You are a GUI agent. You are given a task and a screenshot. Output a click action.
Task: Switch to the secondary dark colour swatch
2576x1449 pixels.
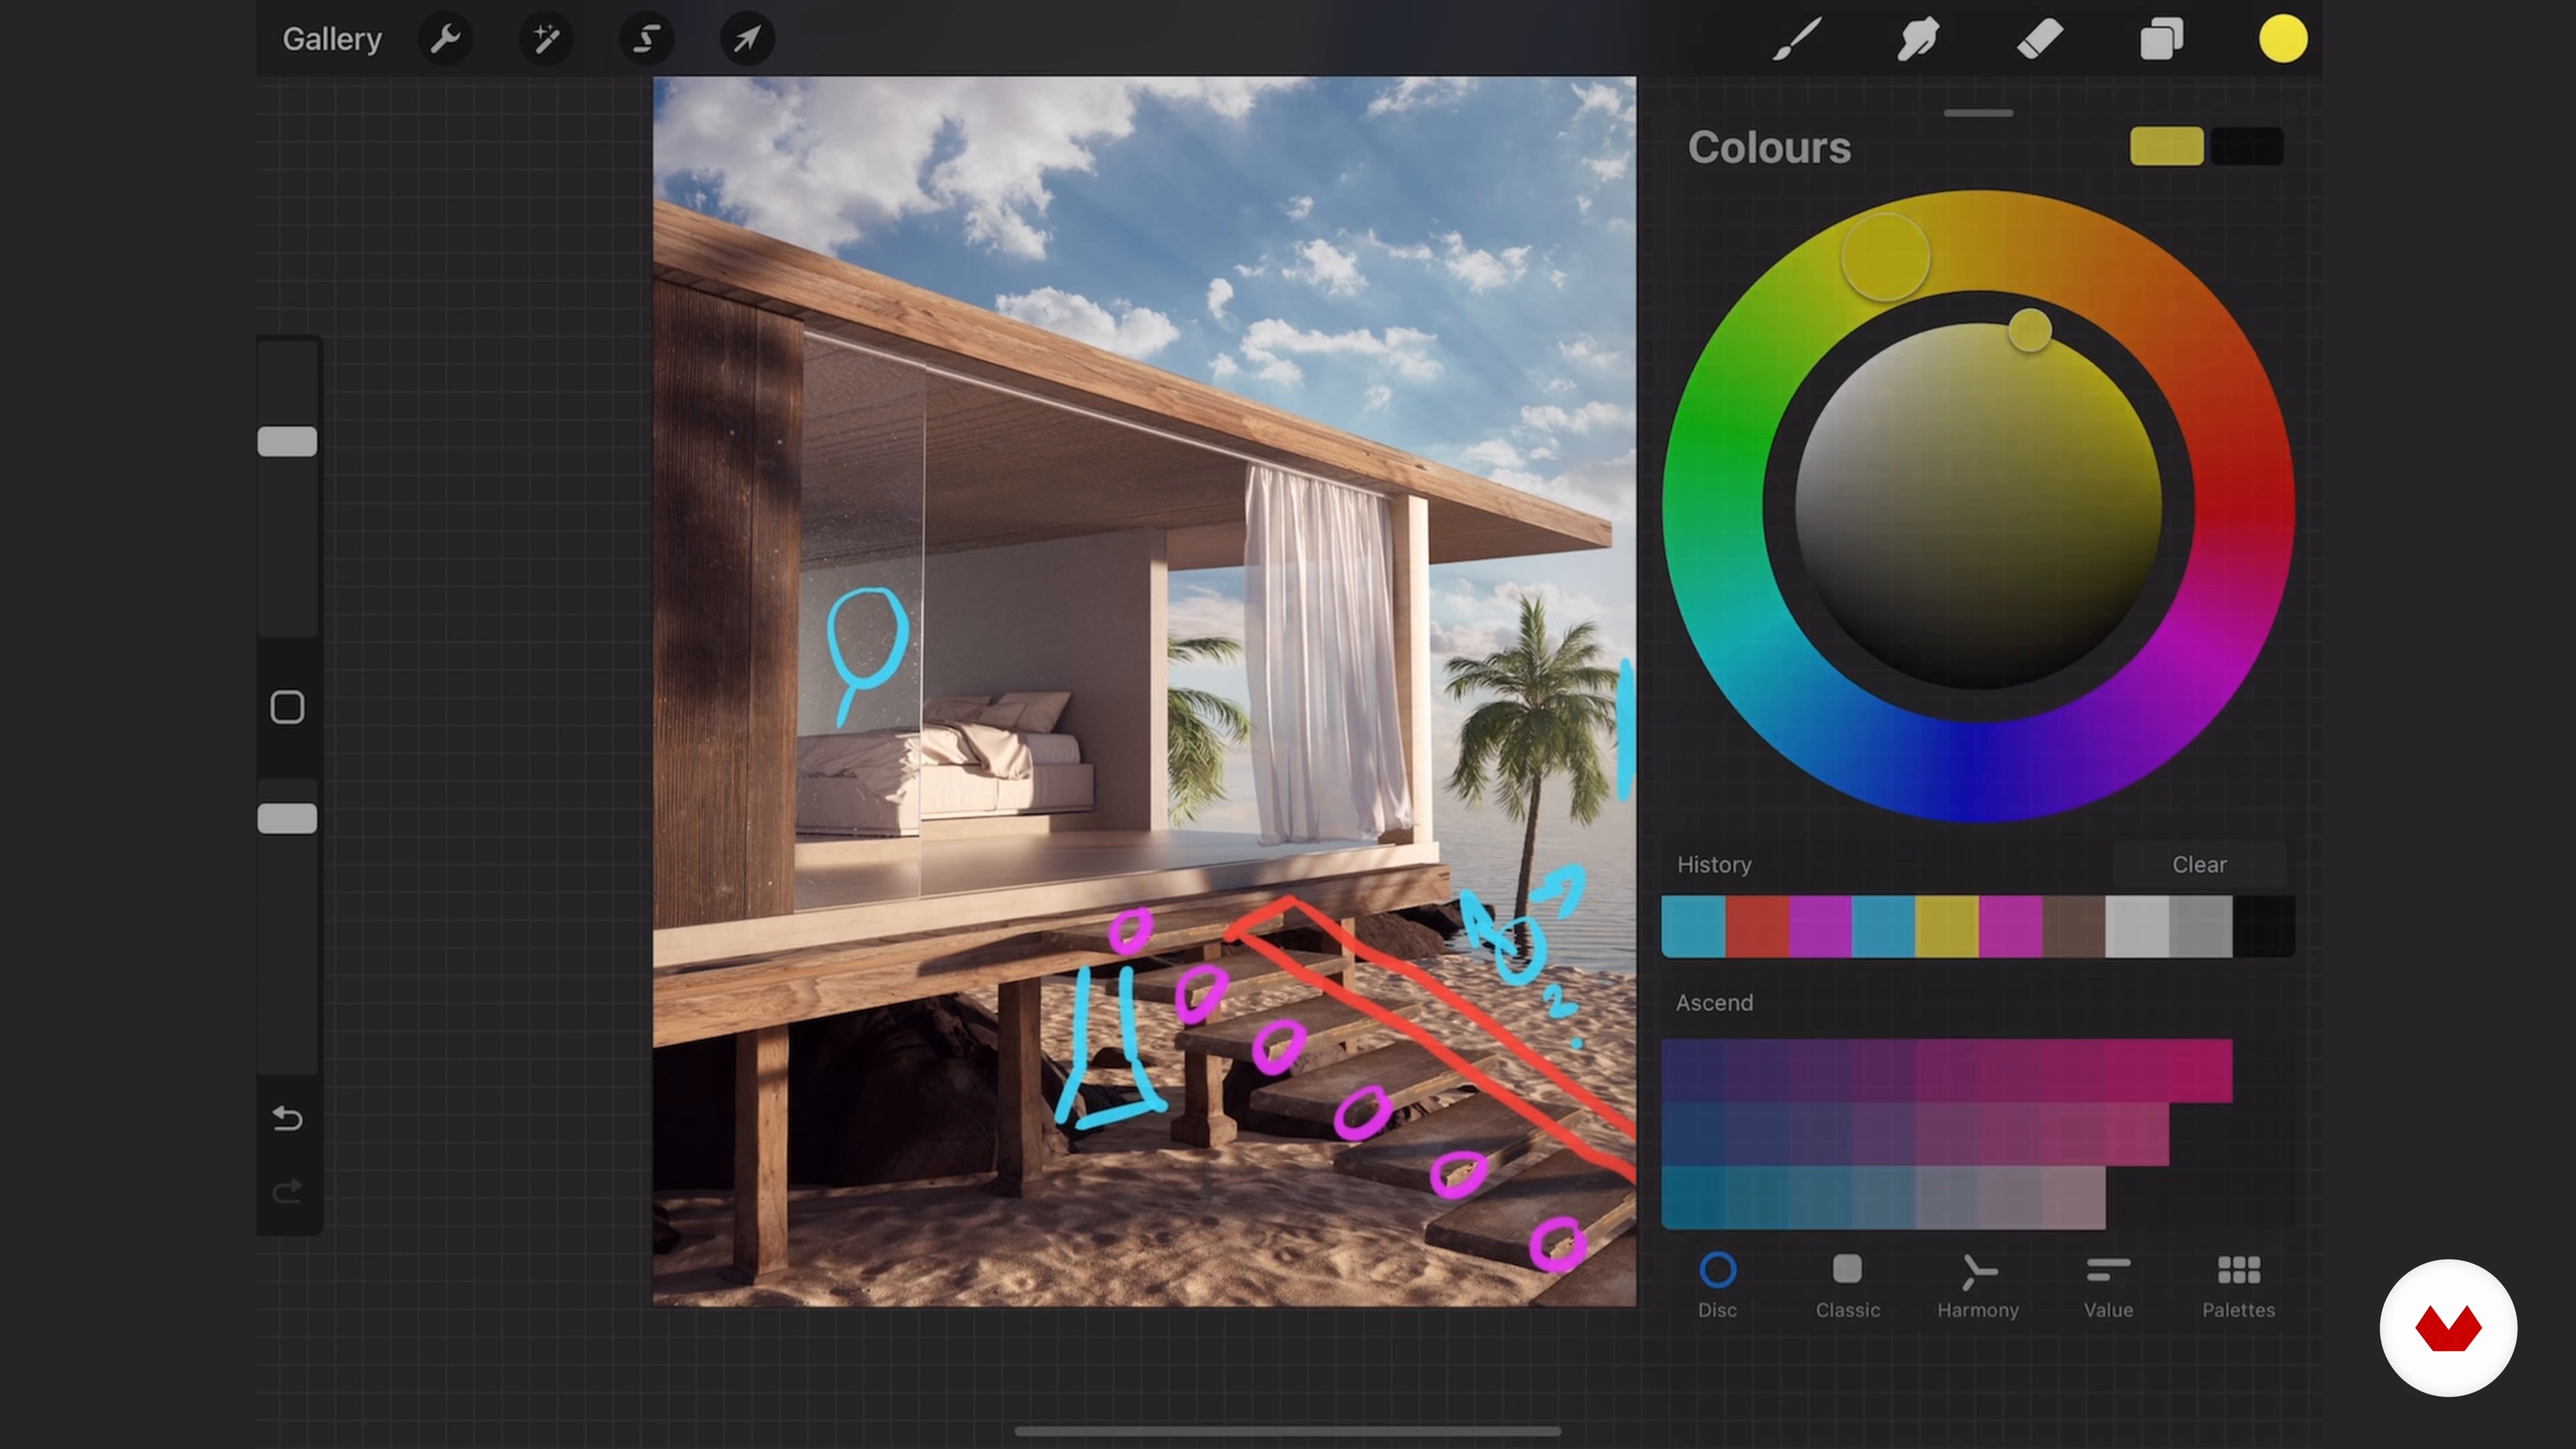2247,146
